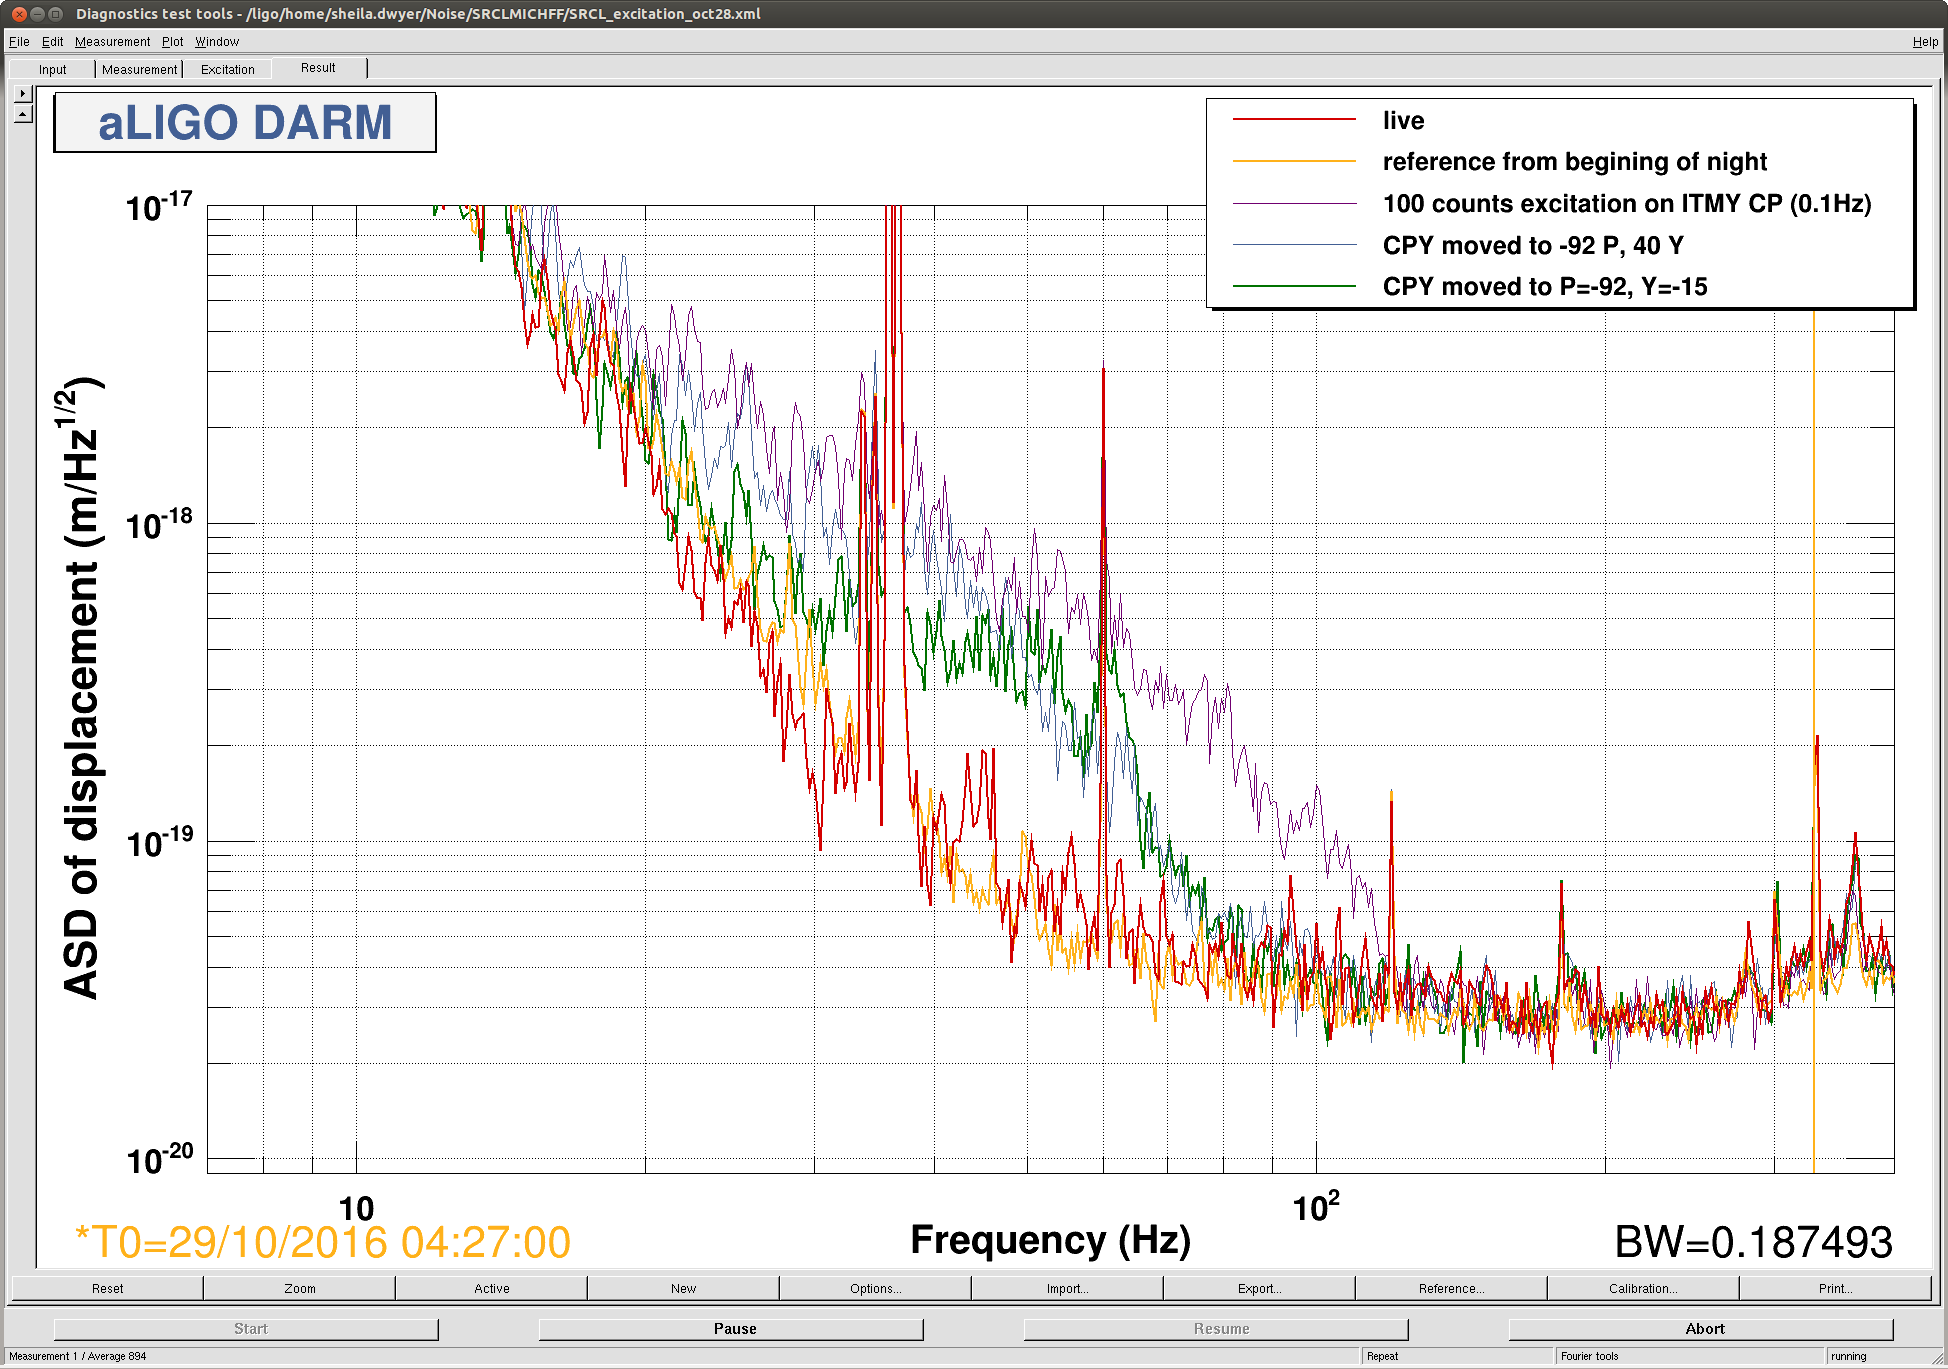Click the Repeat status bar field
The image size is (1948, 1369).
click(1457, 1356)
